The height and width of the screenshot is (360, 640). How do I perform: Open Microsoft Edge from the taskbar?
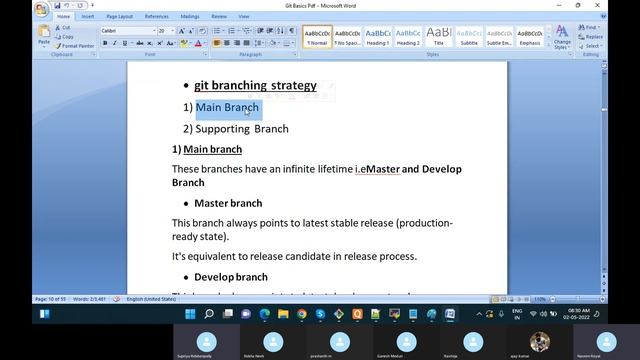click(x=264, y=314)
